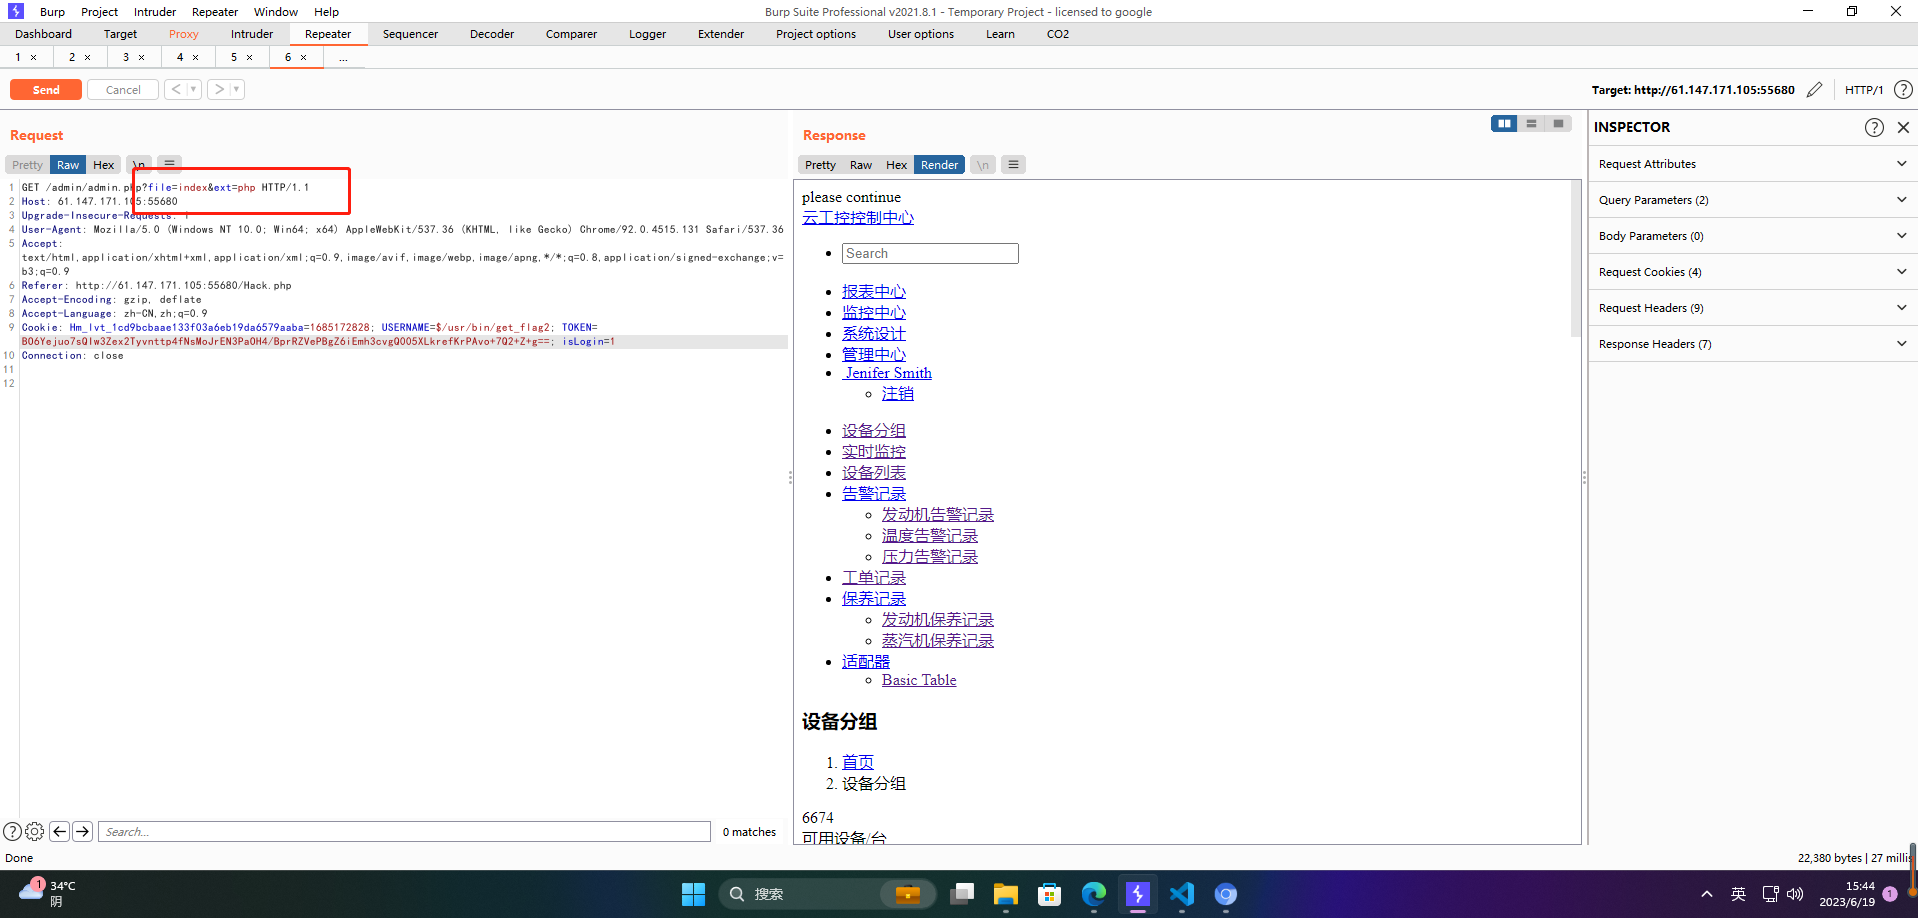Open Repeater search settings gear
The width and height of the screenshot is (1918, 918).
click(x=34, y=831)
